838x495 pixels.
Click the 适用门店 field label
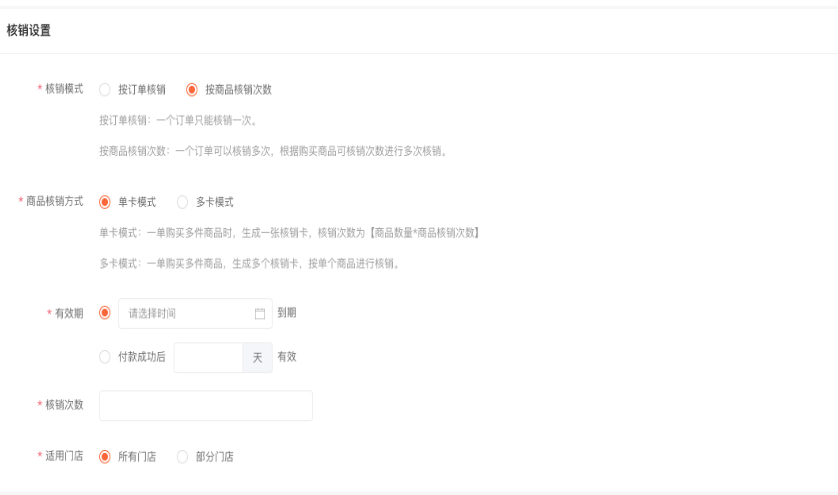(64, 456)
